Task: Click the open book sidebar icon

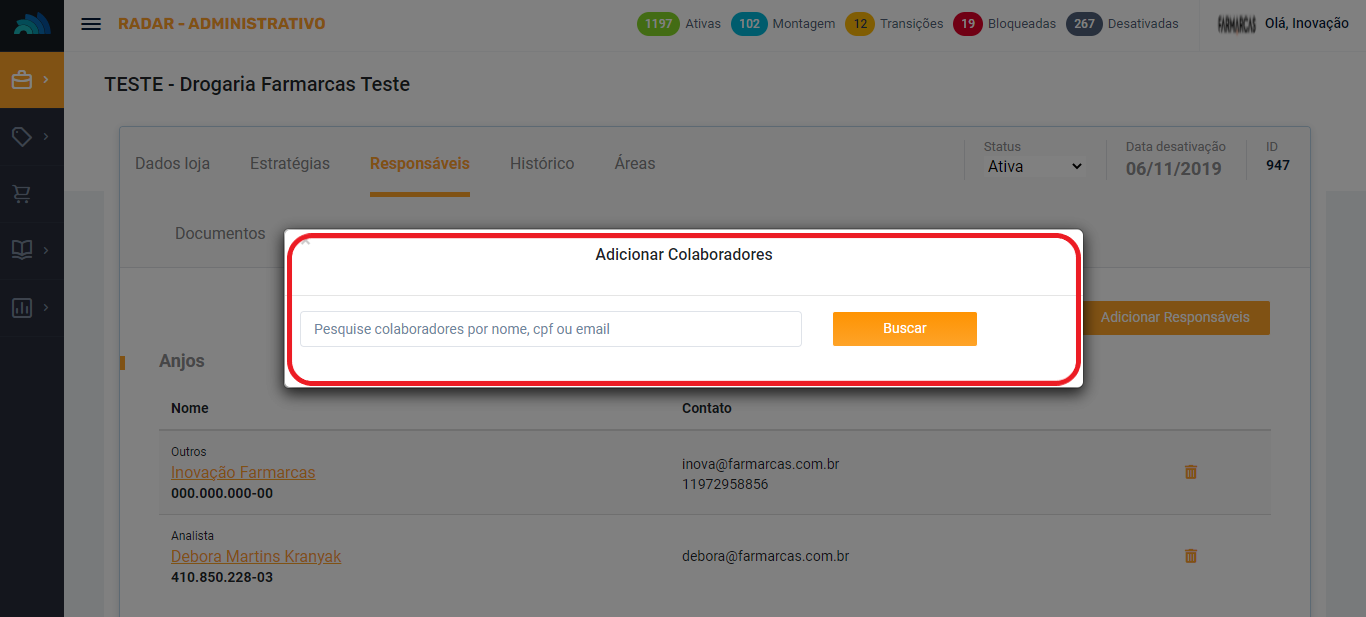Action: [x=22, y=250]
